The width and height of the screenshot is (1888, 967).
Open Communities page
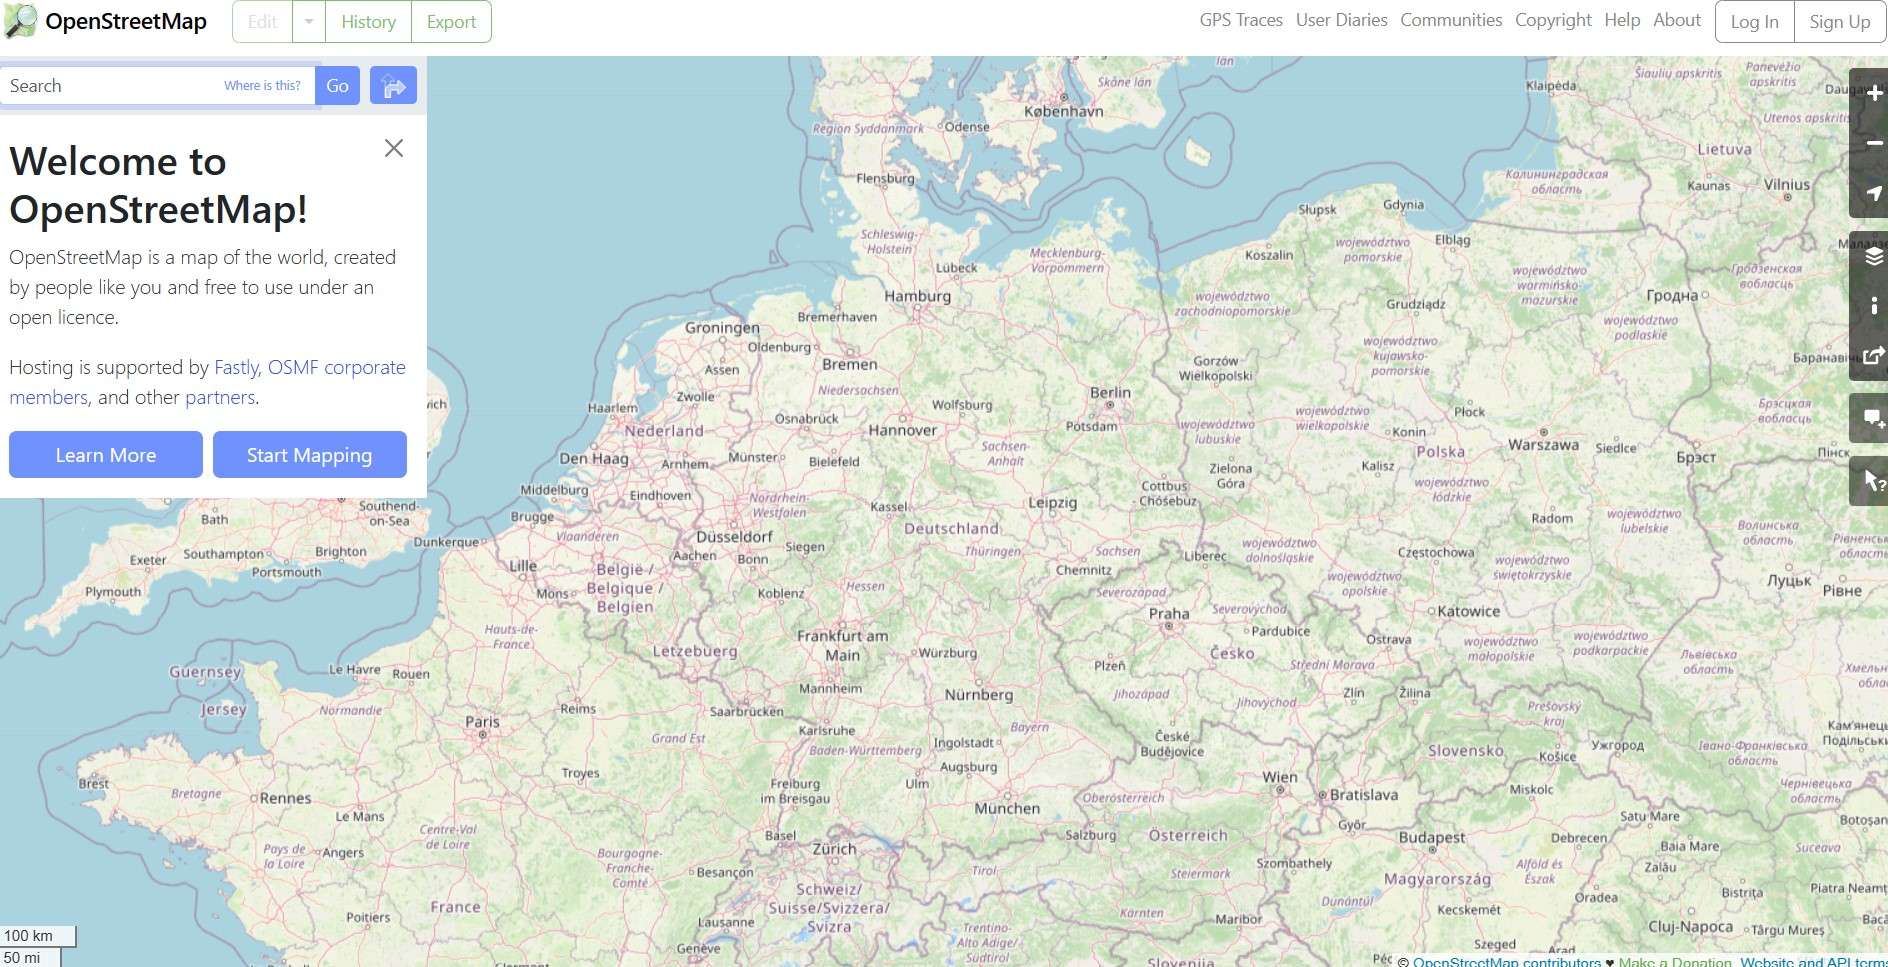point(1451,20)
